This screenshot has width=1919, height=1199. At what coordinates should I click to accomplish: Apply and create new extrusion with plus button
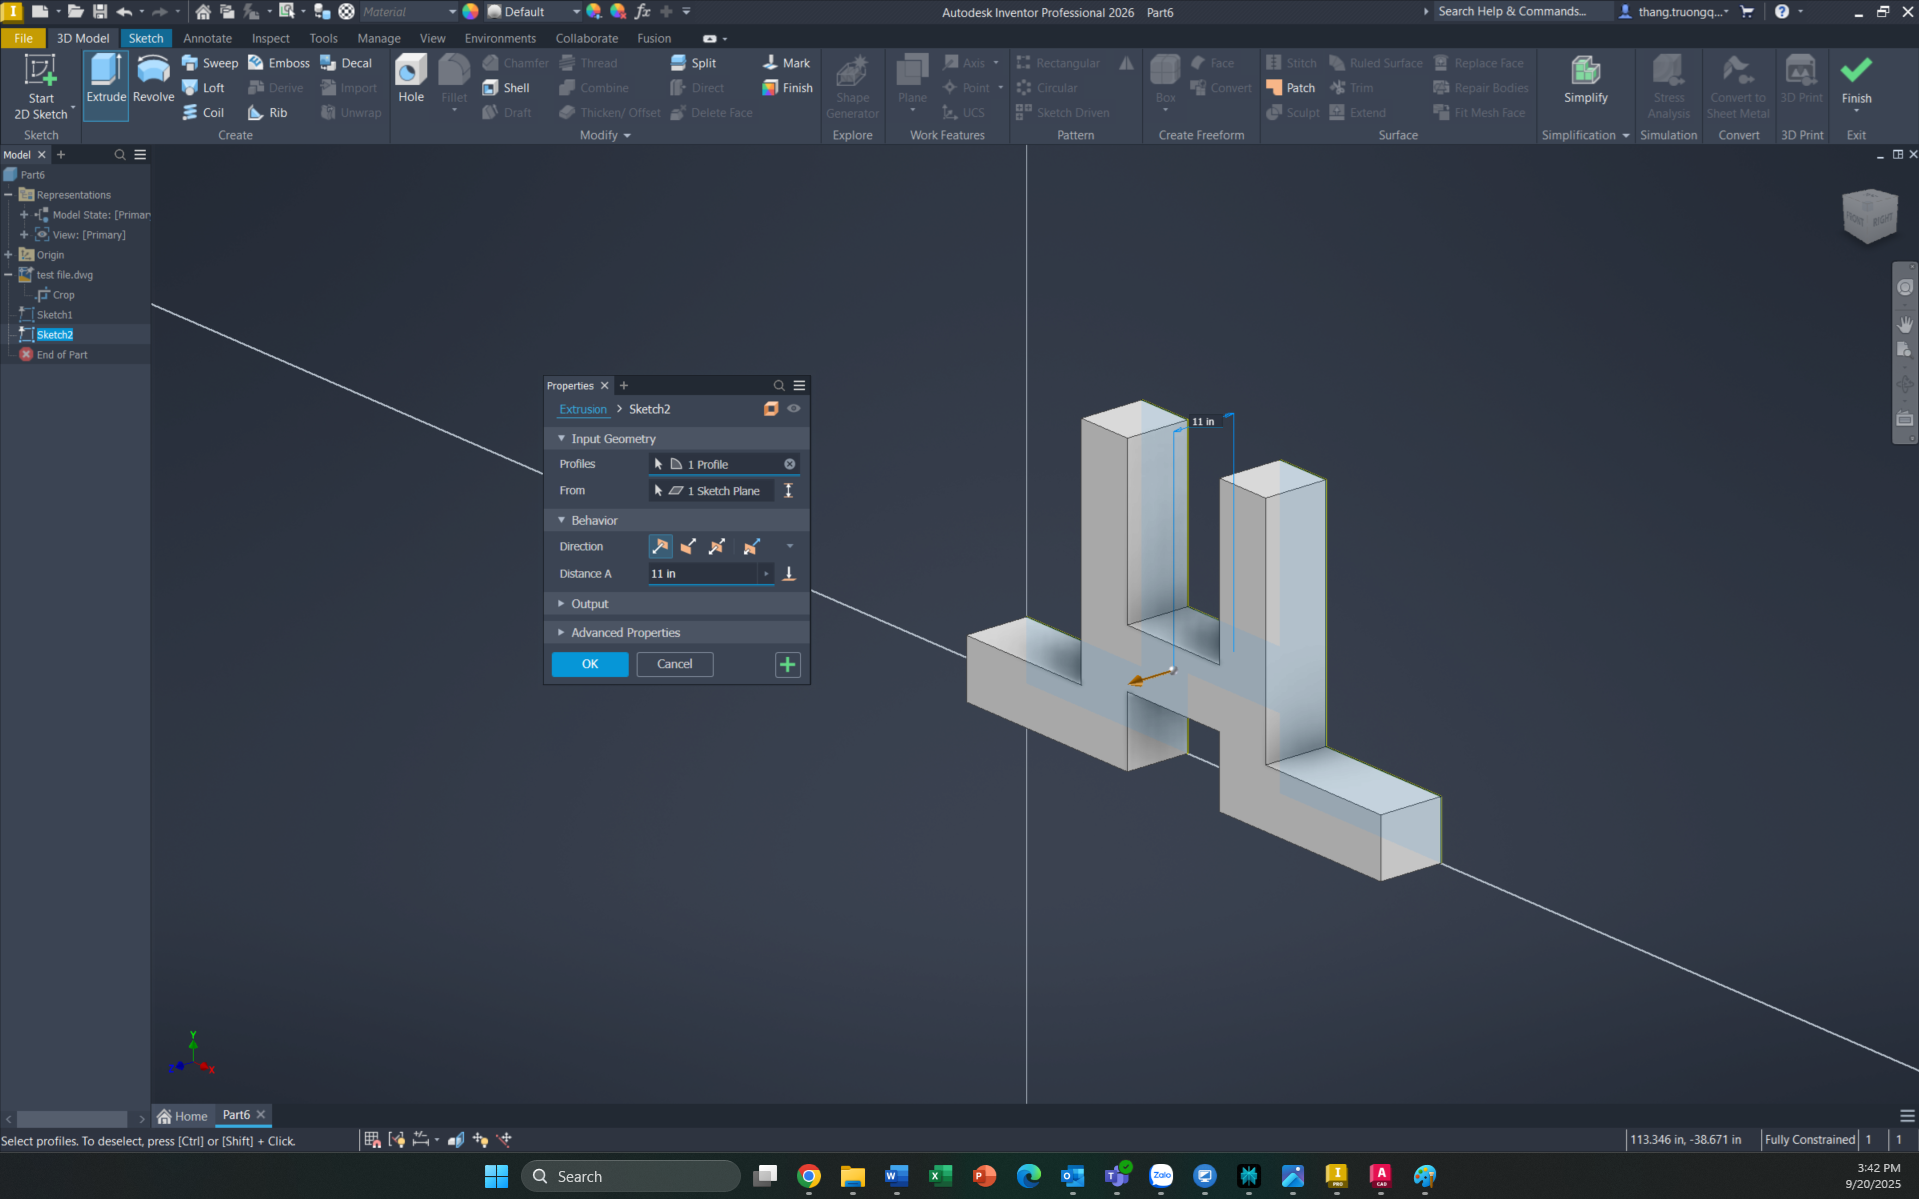click(787, 664)
